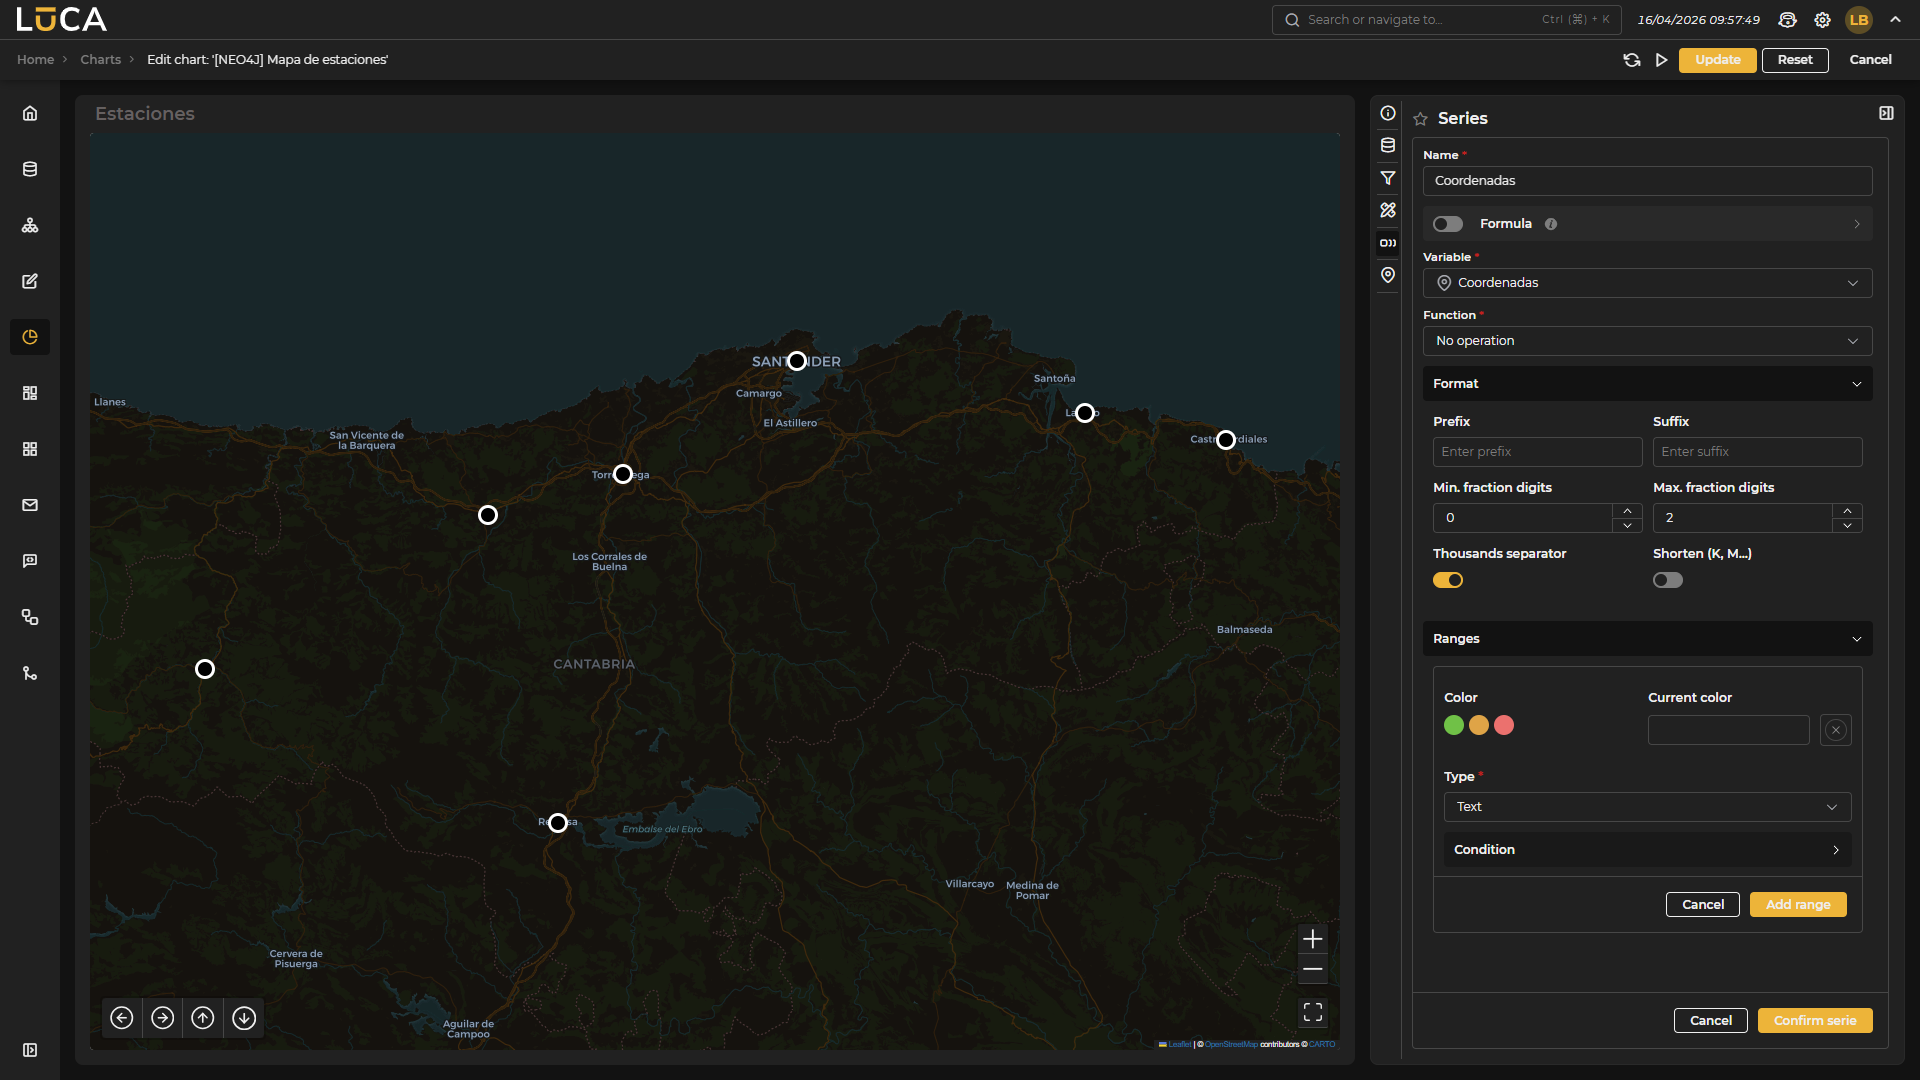The width and height of the screenshot is (1920, 1080).
Task: Clear the current color with X icon
Action: tap(1836, 730)
